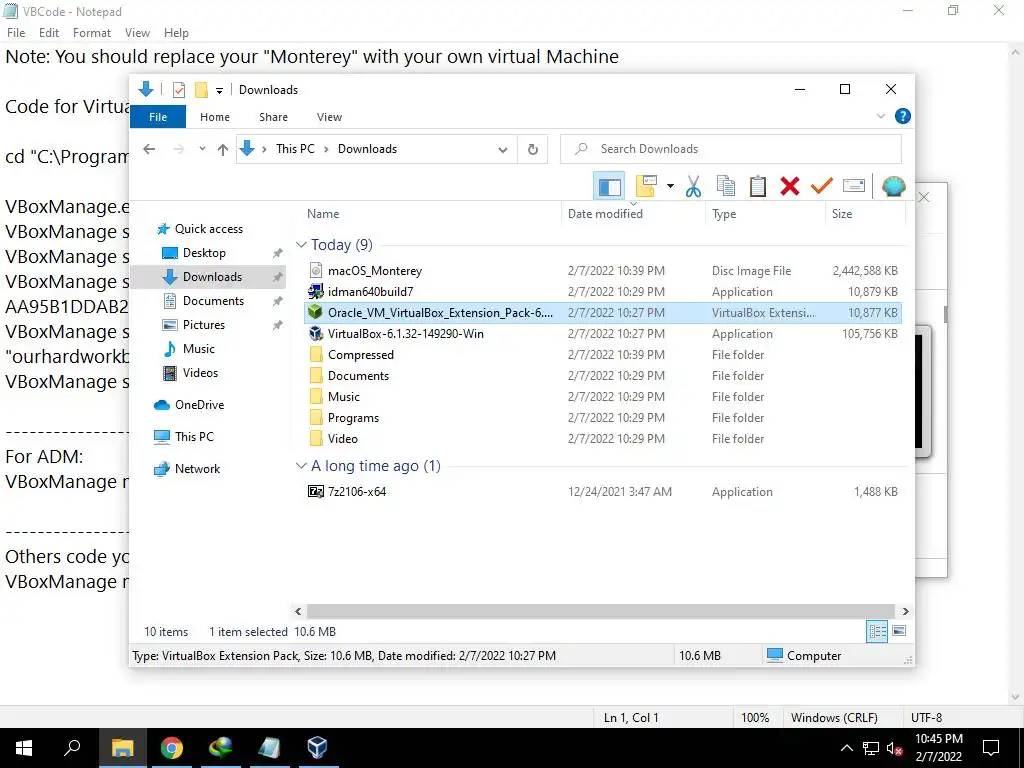Open the folder options dropdown arrow in the toolbar
This screenshot has width=1024, height=768.
pos(670,187)
